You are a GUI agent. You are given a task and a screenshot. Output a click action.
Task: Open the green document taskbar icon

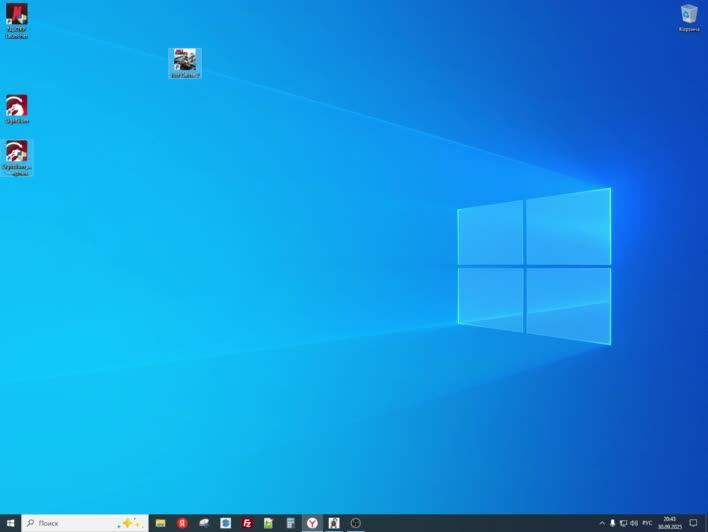(269, 523)
